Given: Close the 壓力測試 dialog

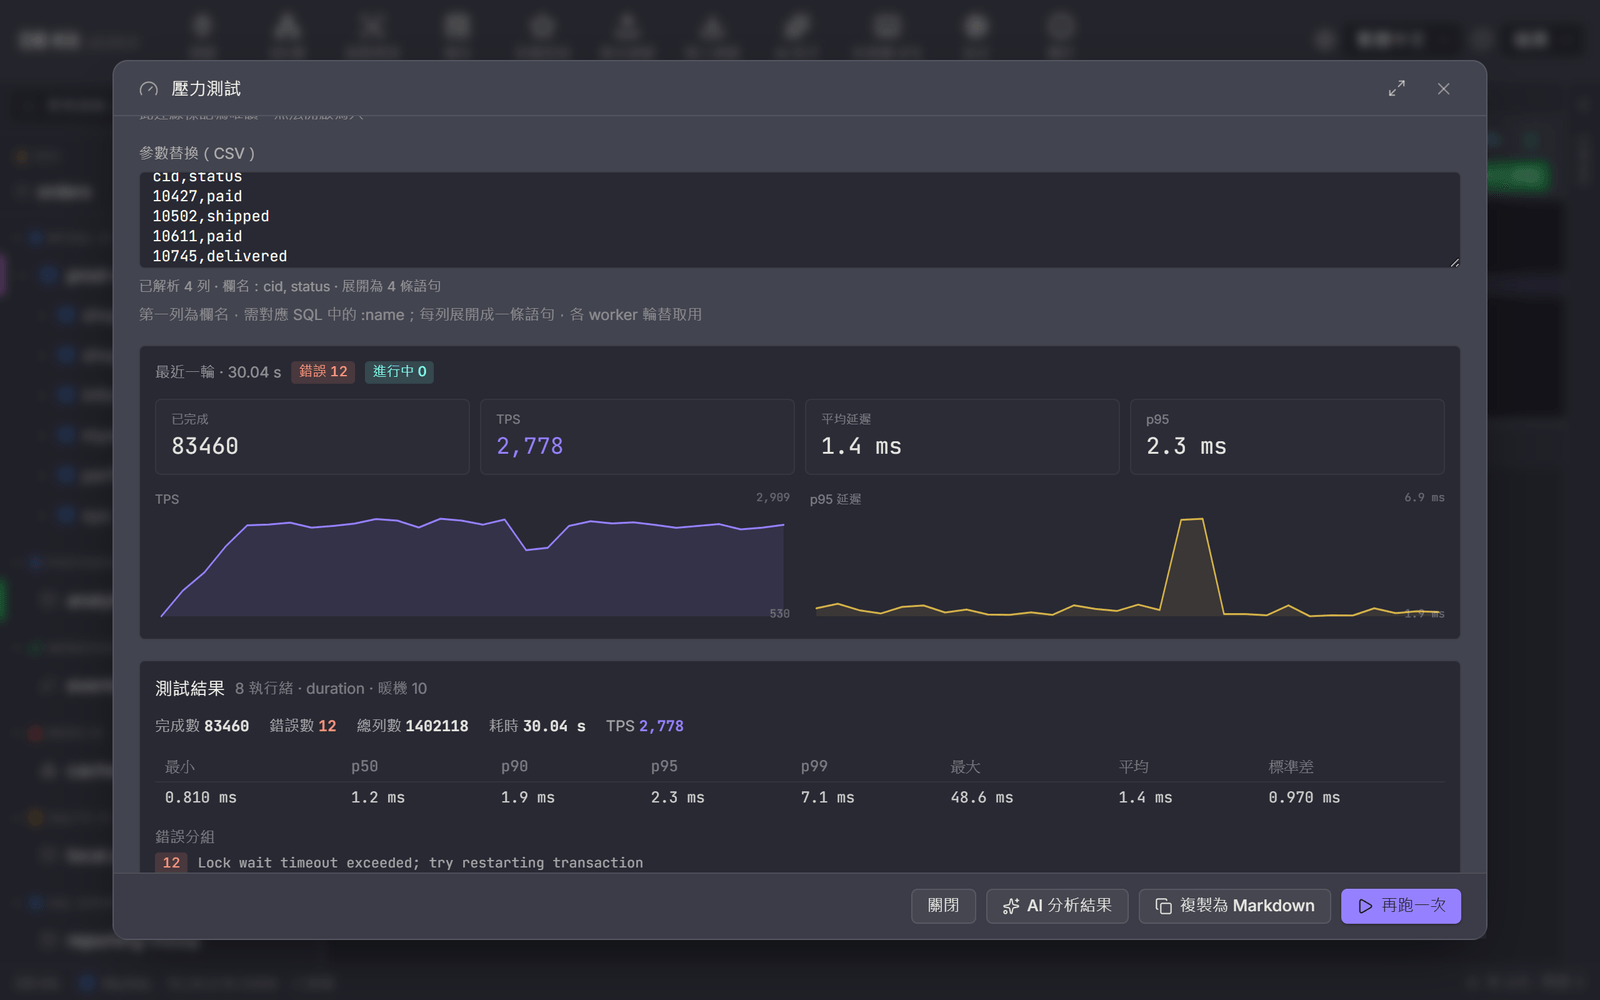Looking at the screenshot, I should pyautogui.click(x=1444, y=88).
